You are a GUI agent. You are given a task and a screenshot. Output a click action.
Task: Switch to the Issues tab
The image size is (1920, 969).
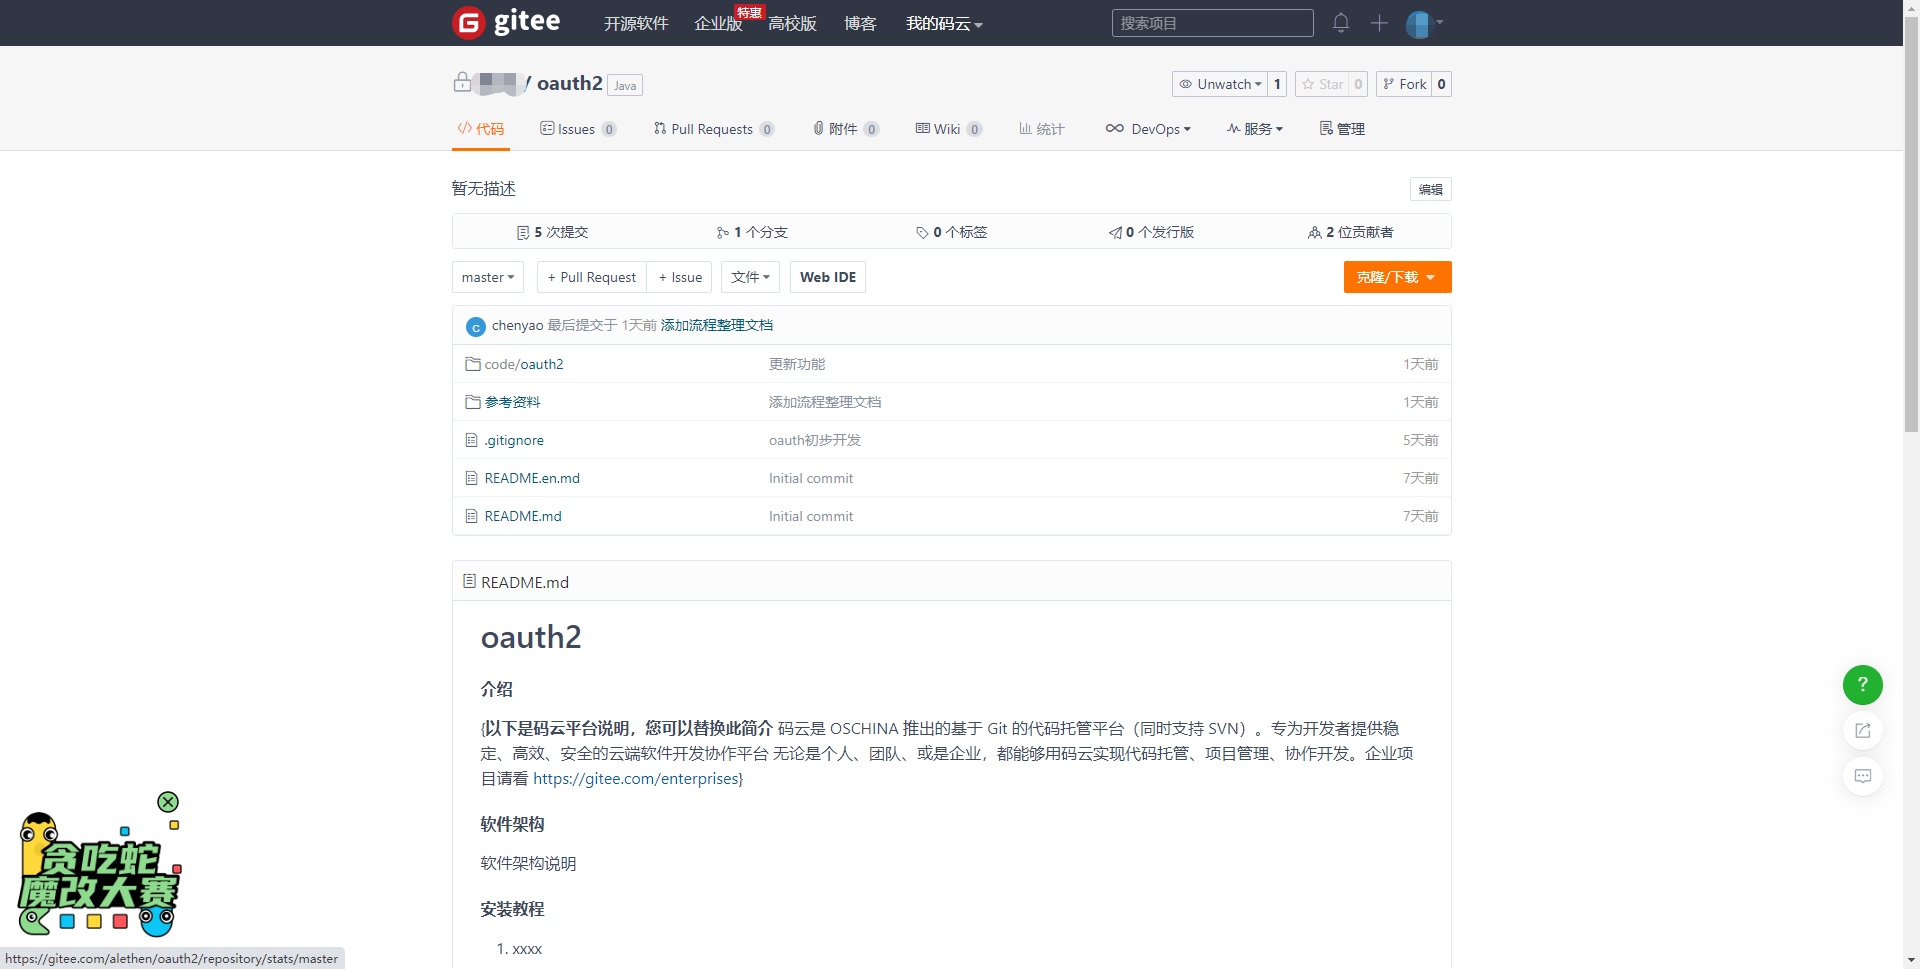tap(577, 128)
